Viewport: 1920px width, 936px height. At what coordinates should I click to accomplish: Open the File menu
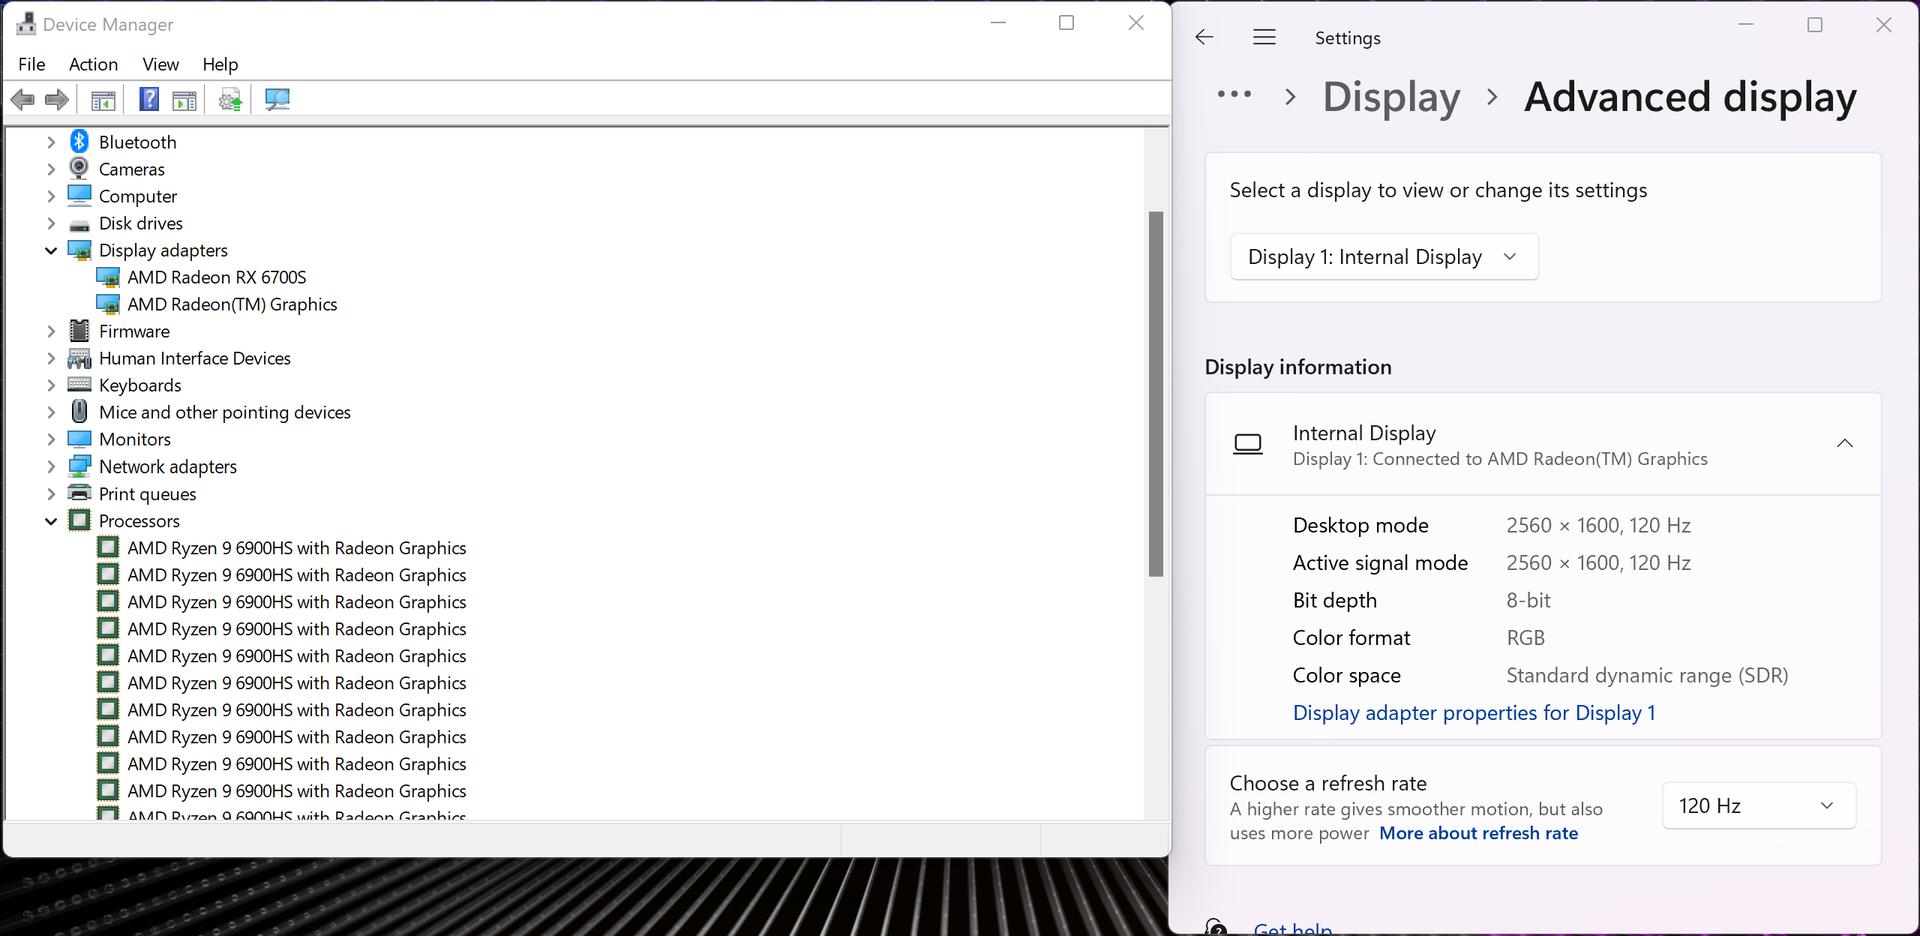pos(32,64)
